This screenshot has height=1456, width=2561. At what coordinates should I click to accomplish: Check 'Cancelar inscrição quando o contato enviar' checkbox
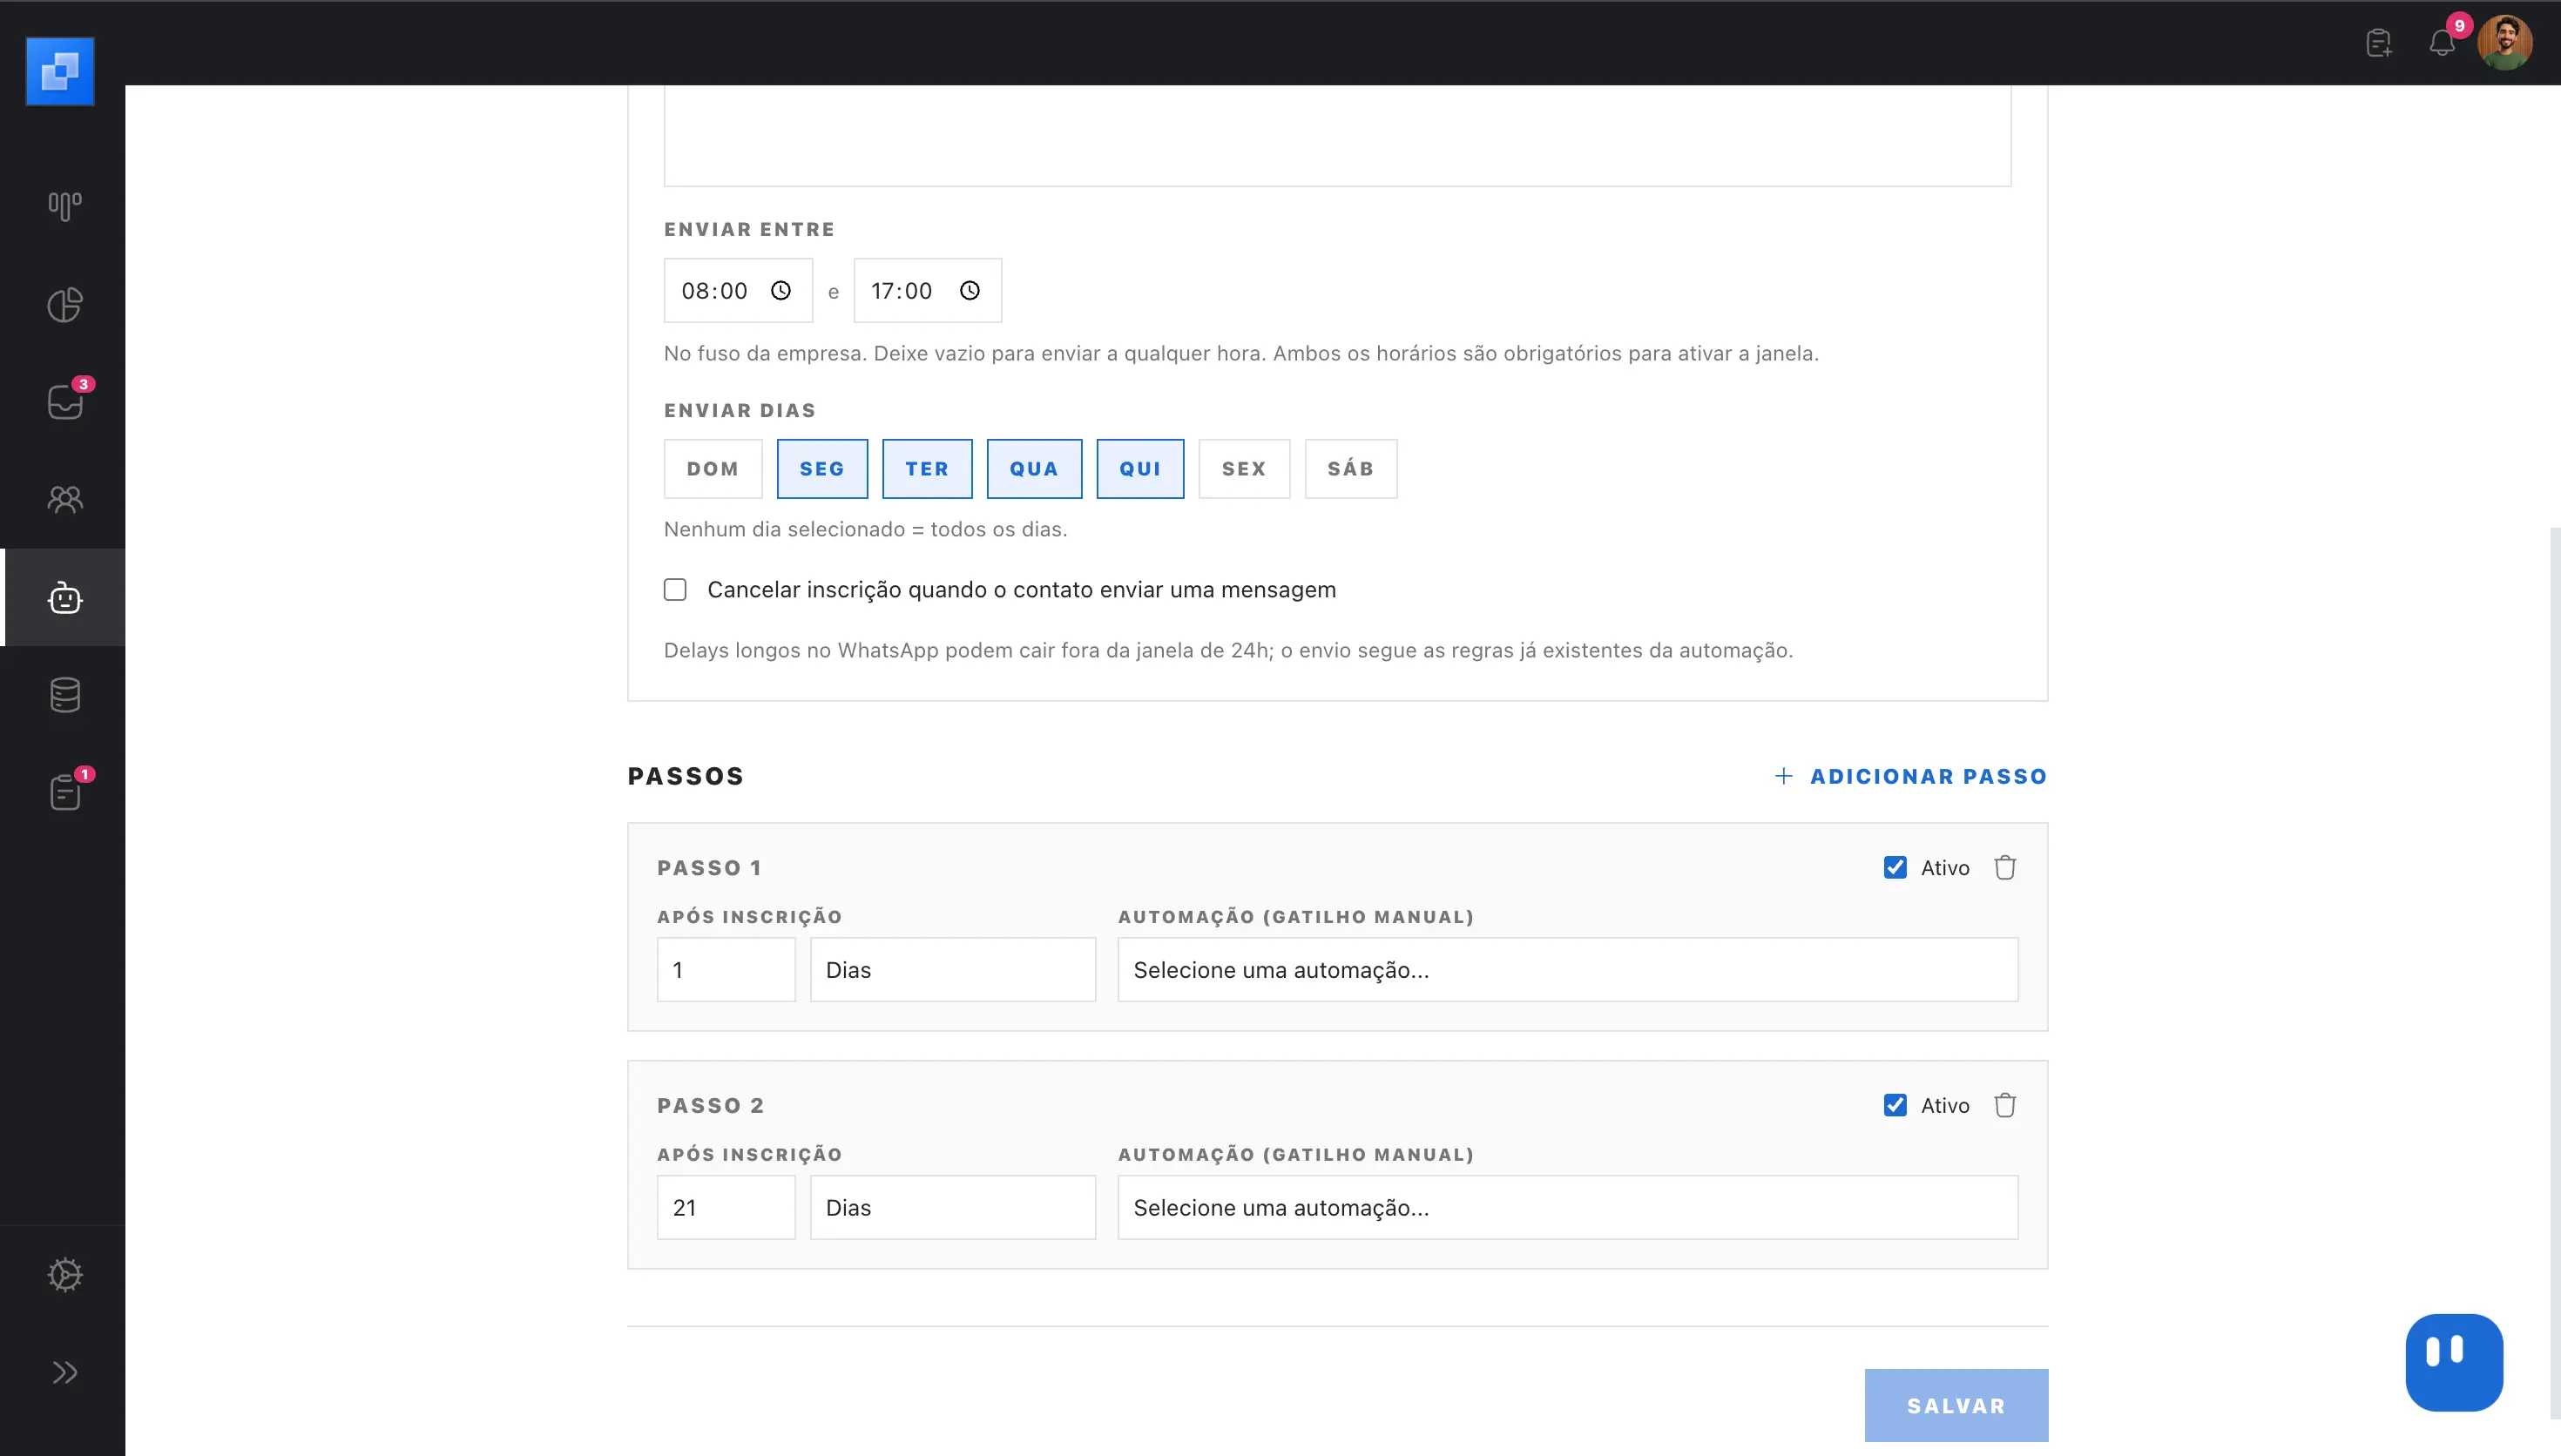point(675,590)
